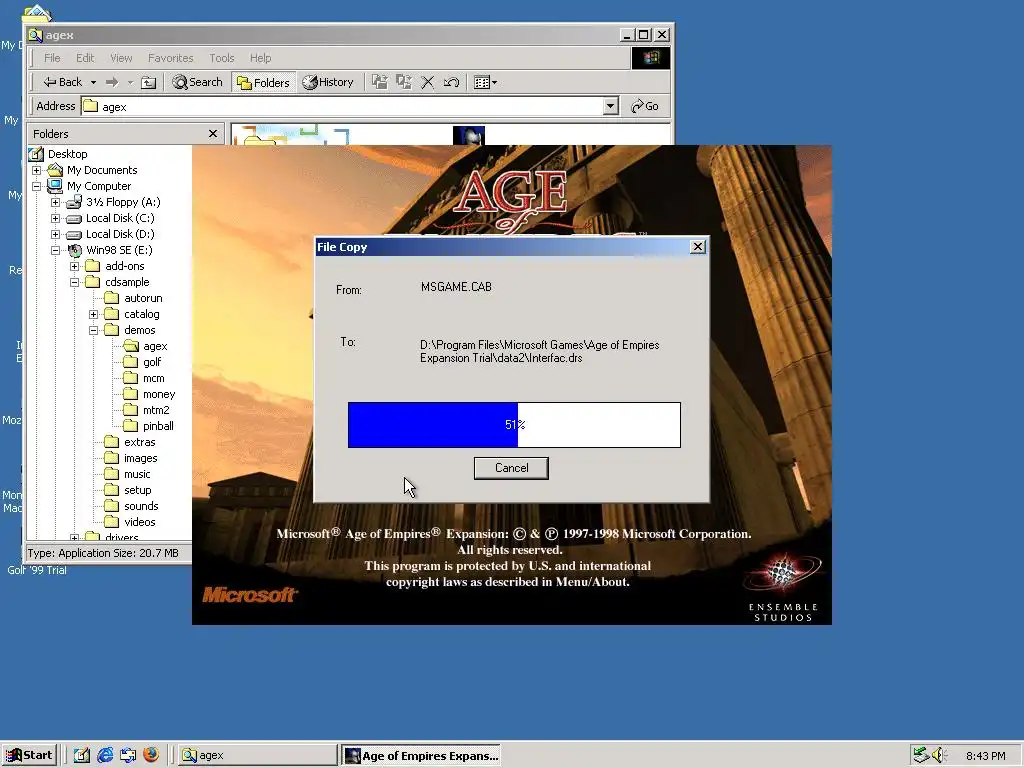Screen dimensions: 1024x768
Task: Switch to agex taskbar button
Action: tap(257, 755)
